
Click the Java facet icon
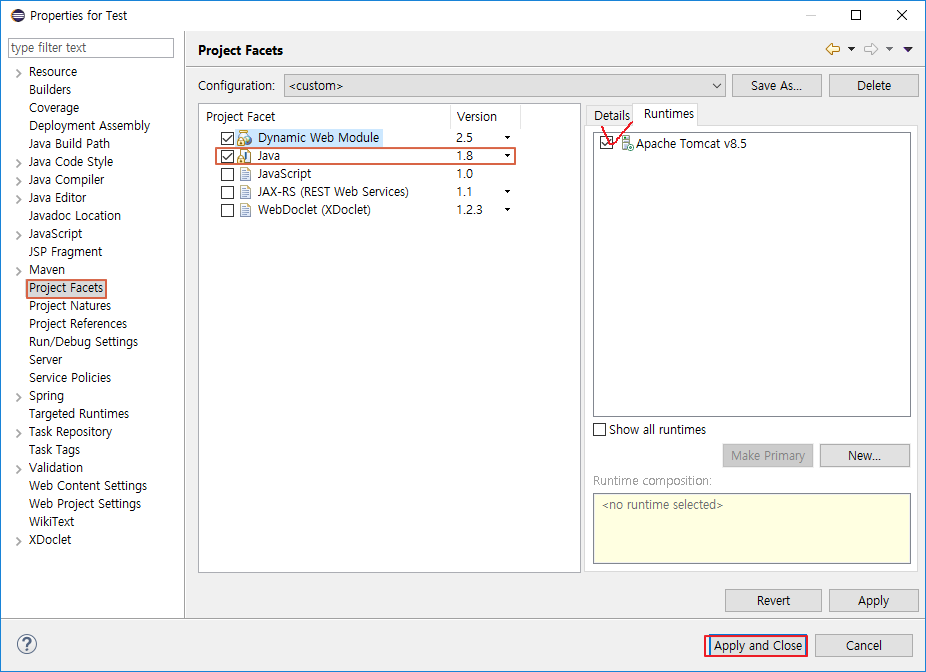click(244, 156)
